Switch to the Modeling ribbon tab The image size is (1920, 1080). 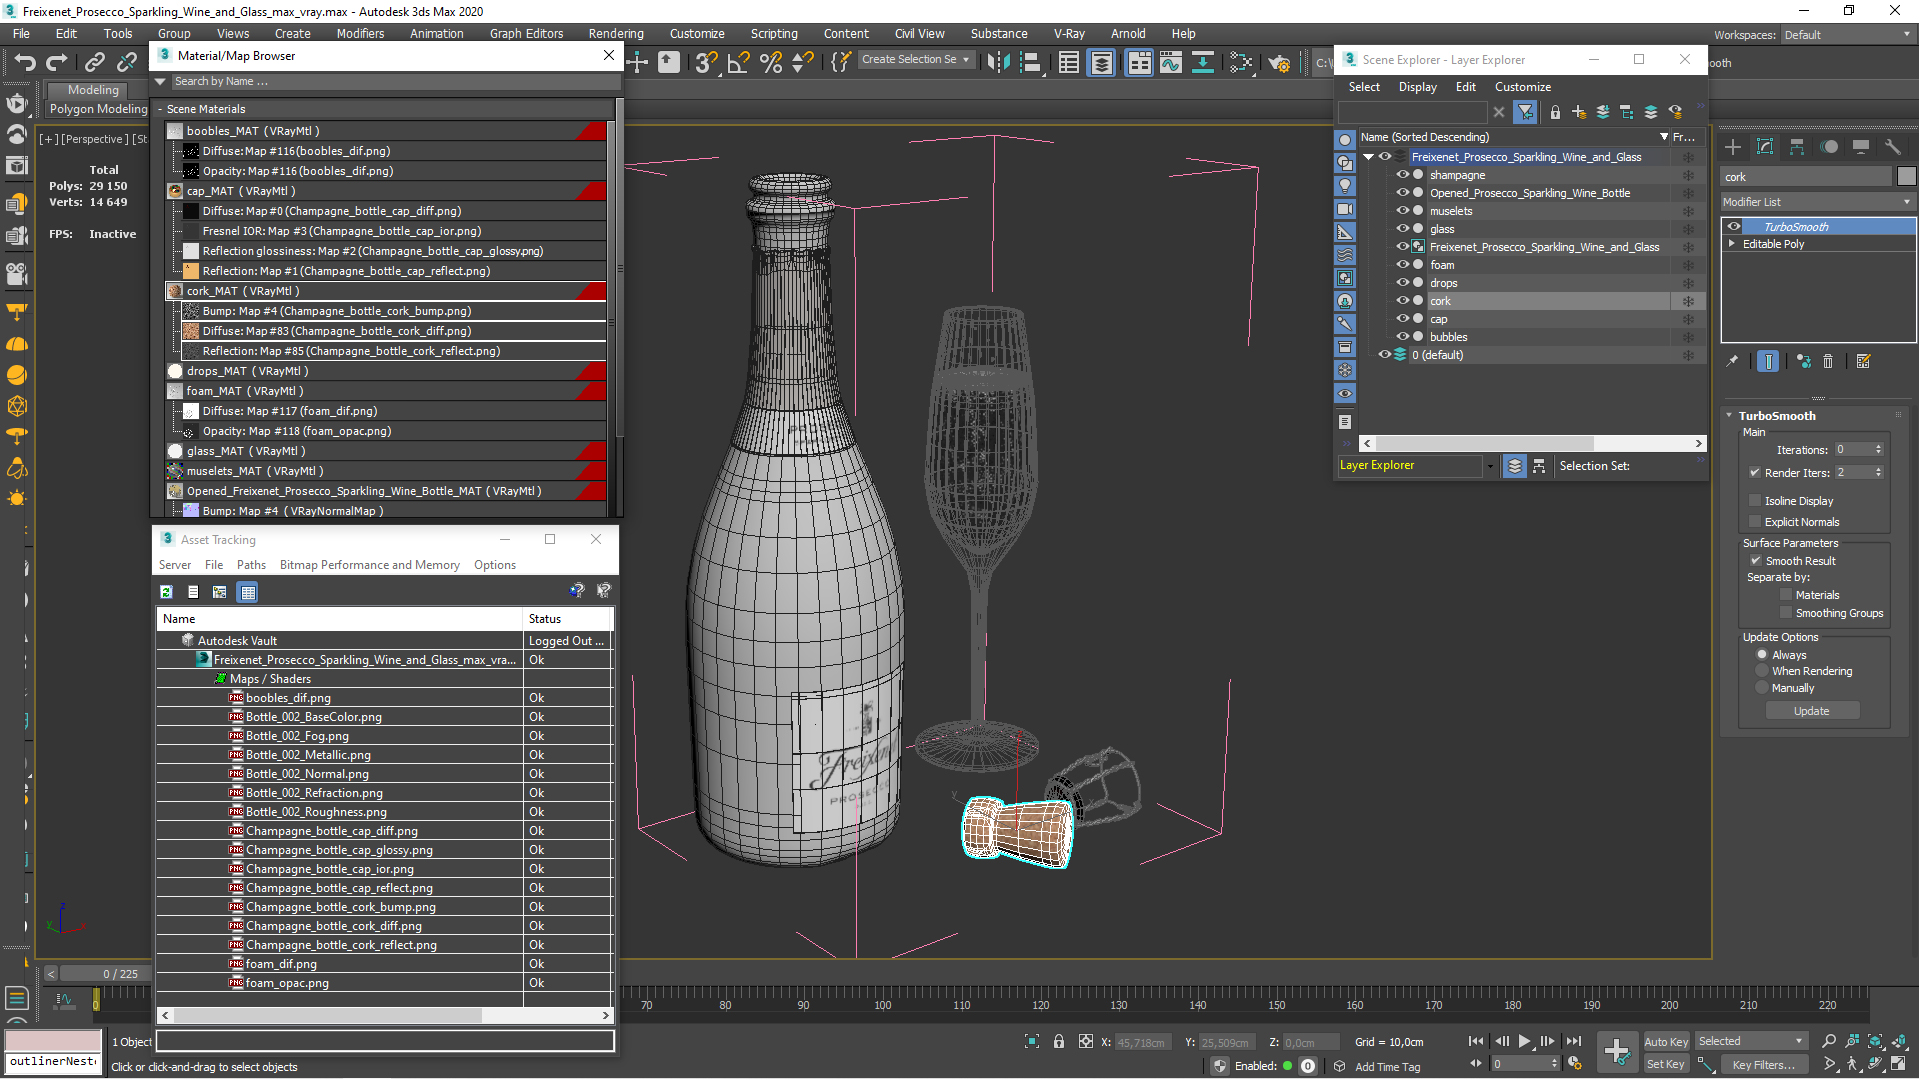(x=93, y=90)
